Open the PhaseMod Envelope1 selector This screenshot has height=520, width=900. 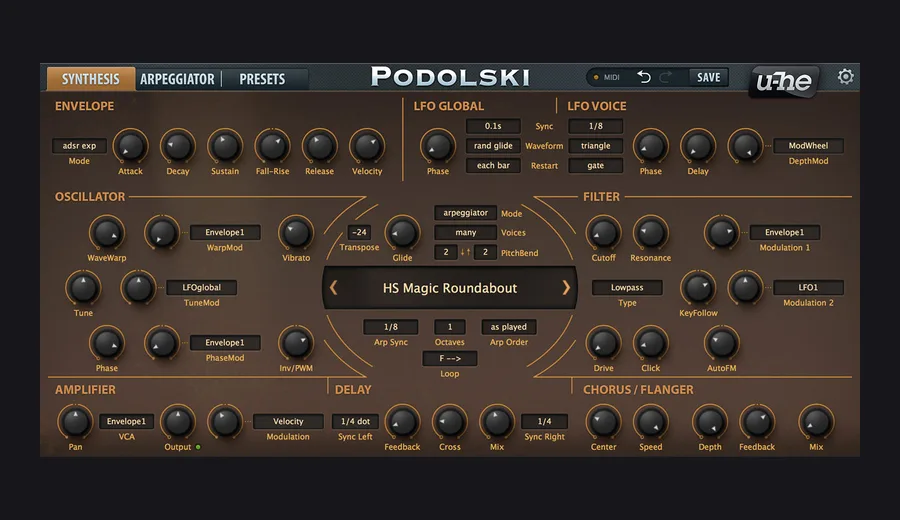coord(225,343)
